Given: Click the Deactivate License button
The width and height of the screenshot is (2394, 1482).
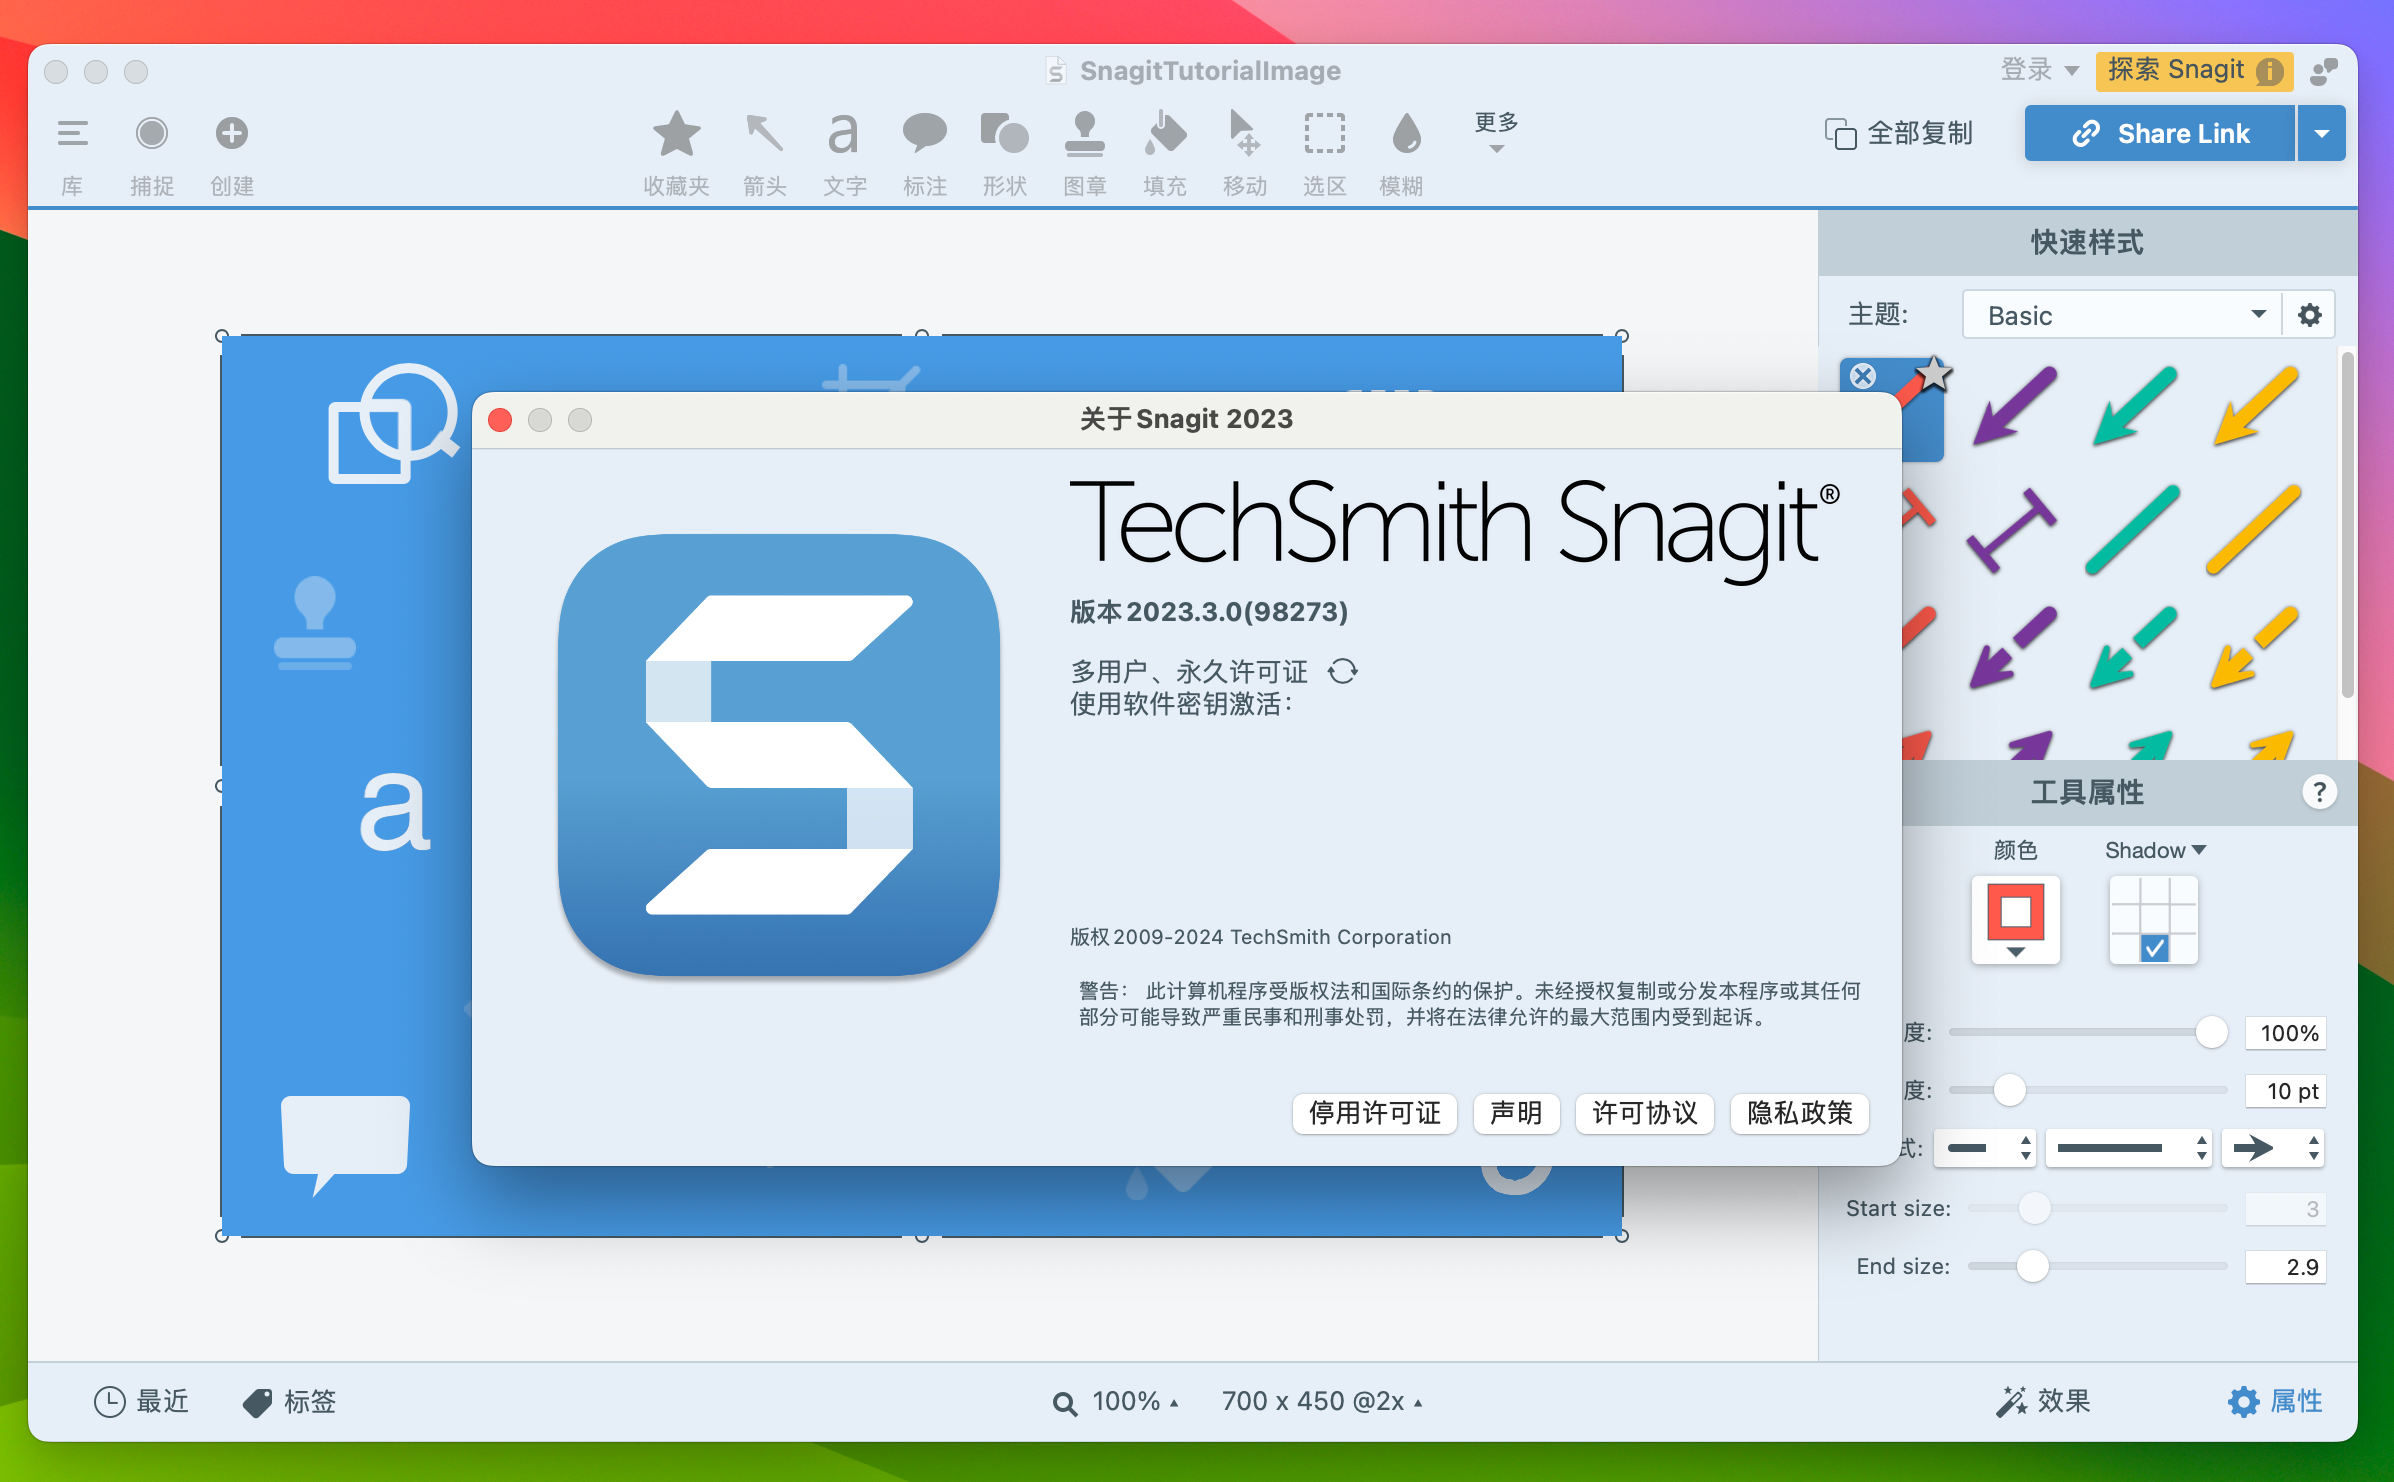Looking at the screenshot, I should pyautogui.click(x=1374, y=1113).
